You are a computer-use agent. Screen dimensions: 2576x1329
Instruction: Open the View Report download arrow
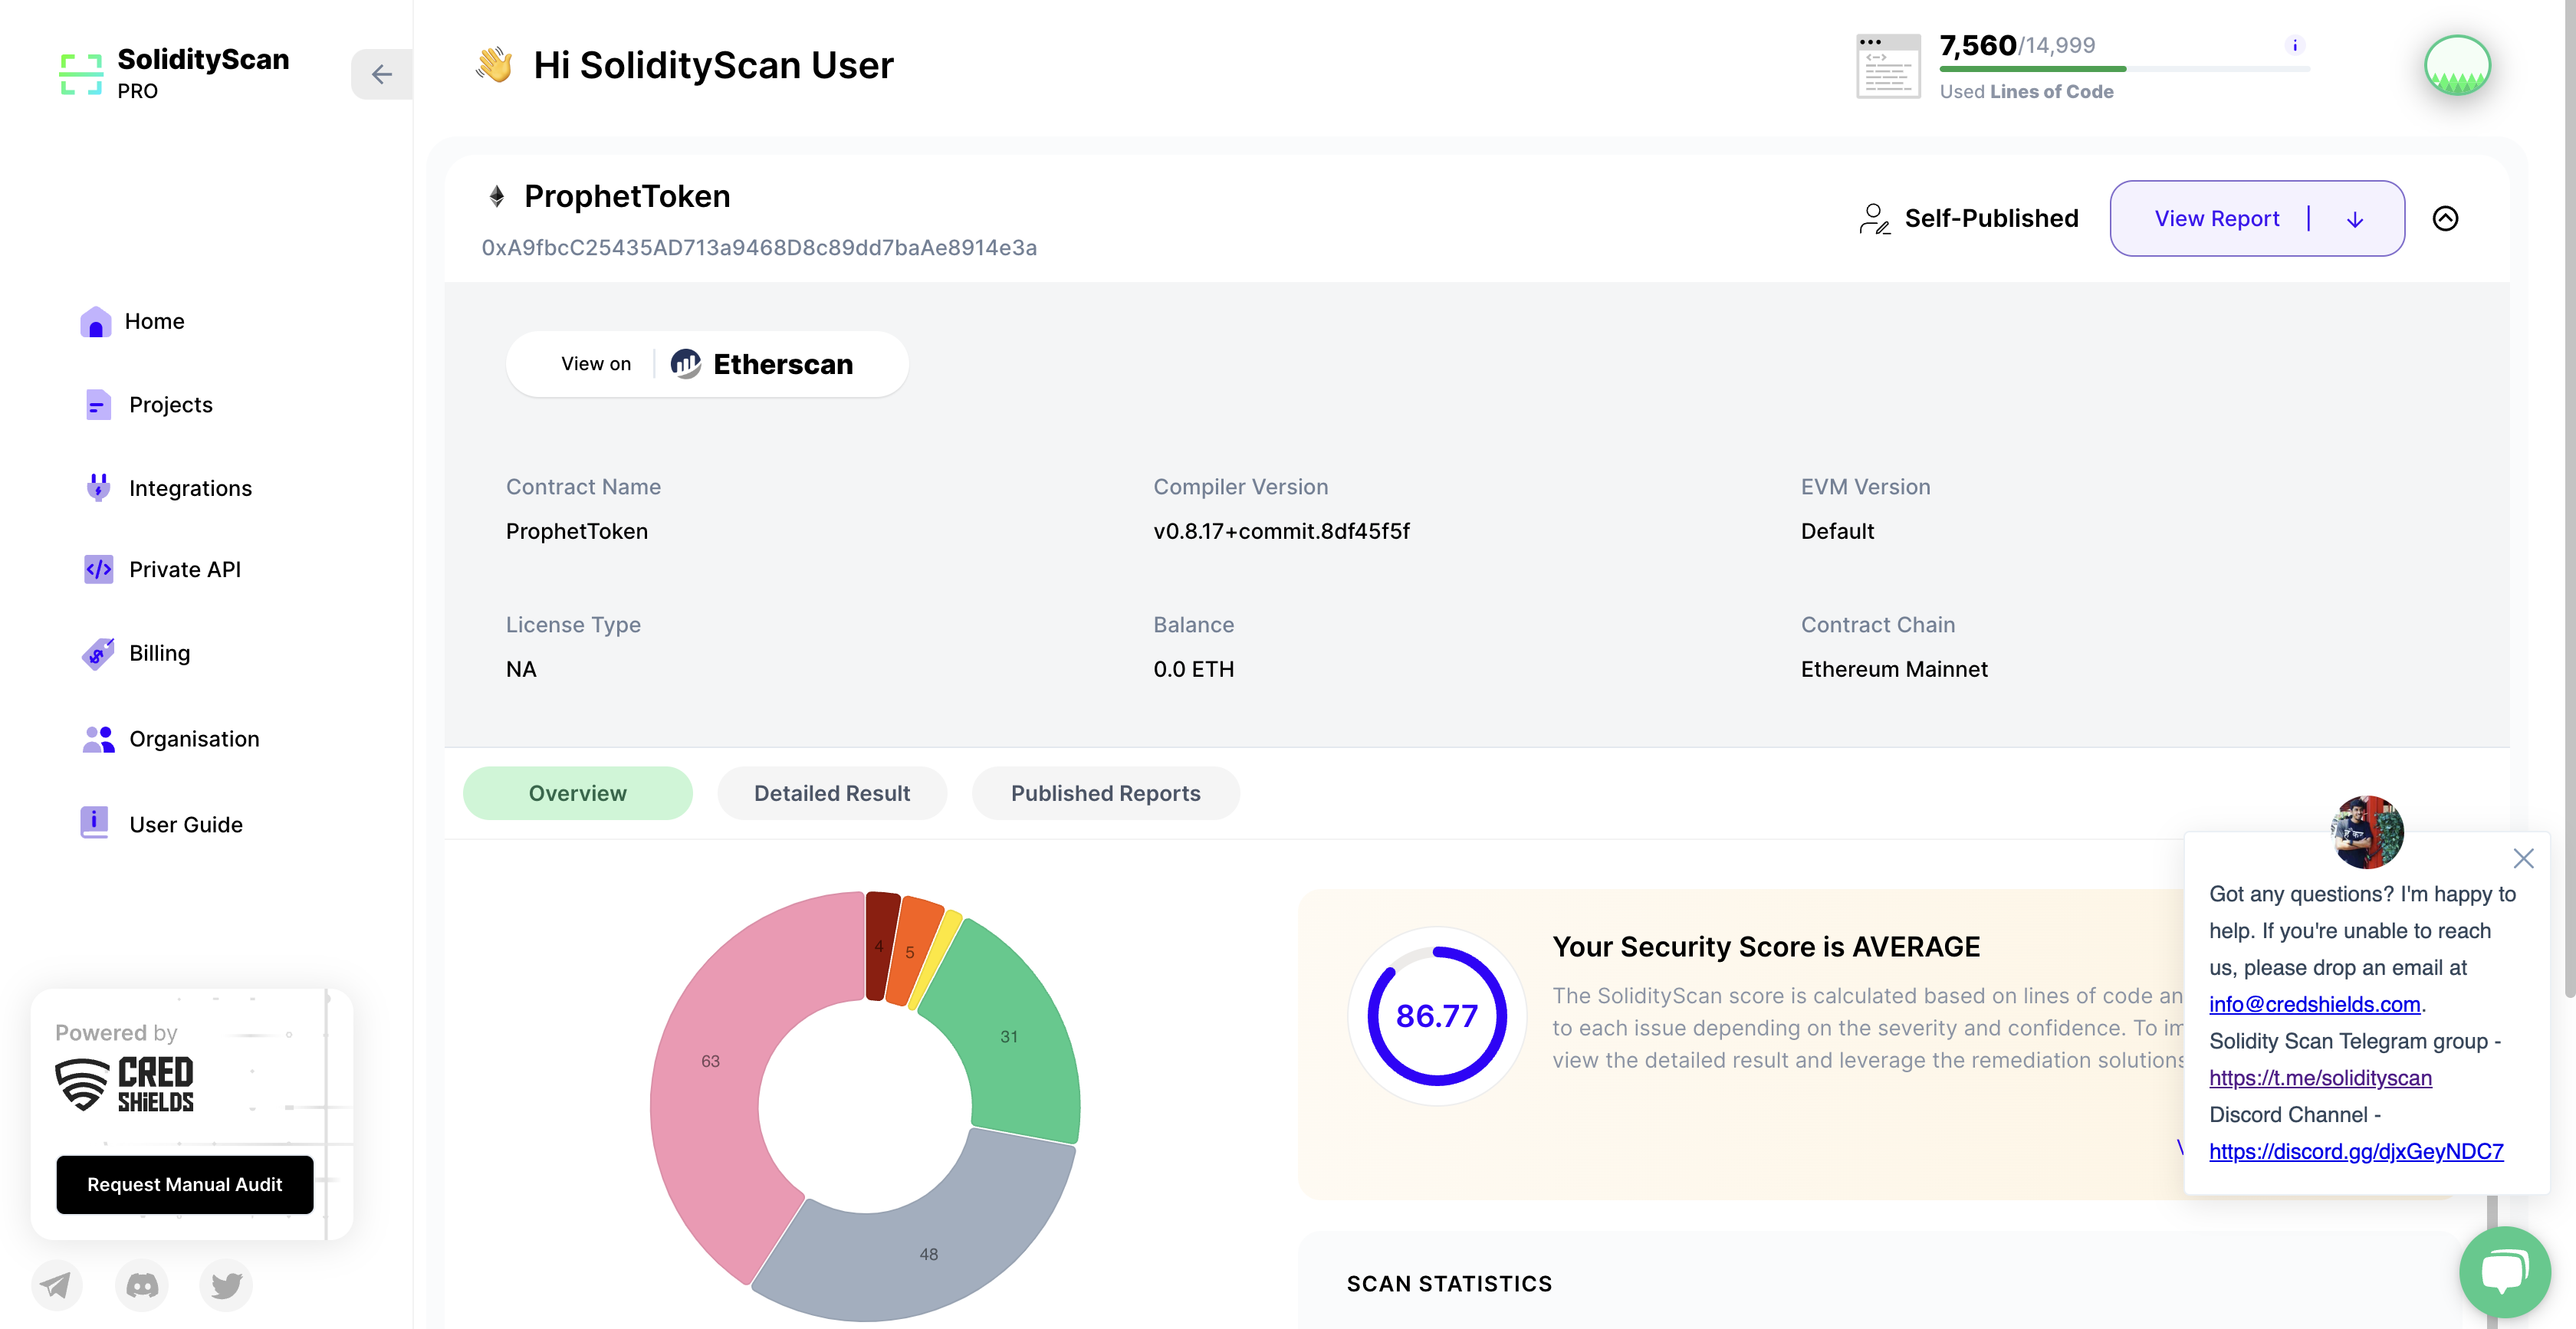click(x=2354, y=219)
